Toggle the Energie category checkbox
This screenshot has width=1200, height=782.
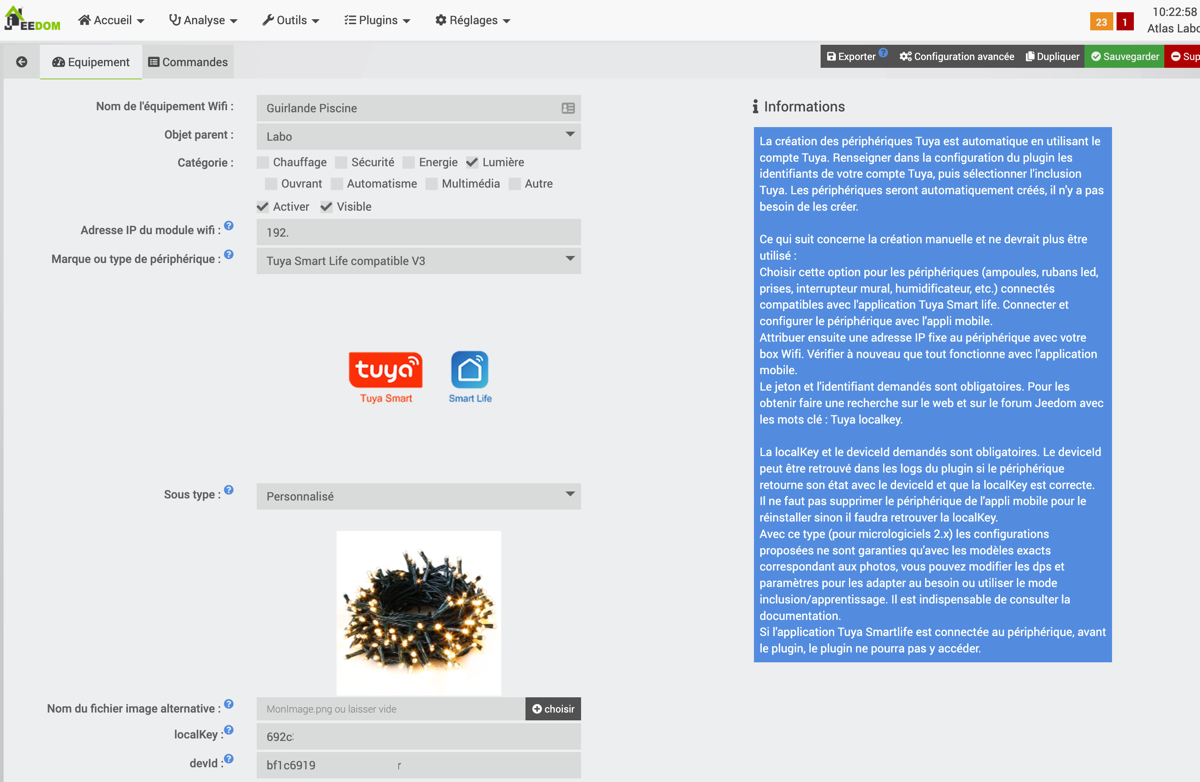click(408, 162)
